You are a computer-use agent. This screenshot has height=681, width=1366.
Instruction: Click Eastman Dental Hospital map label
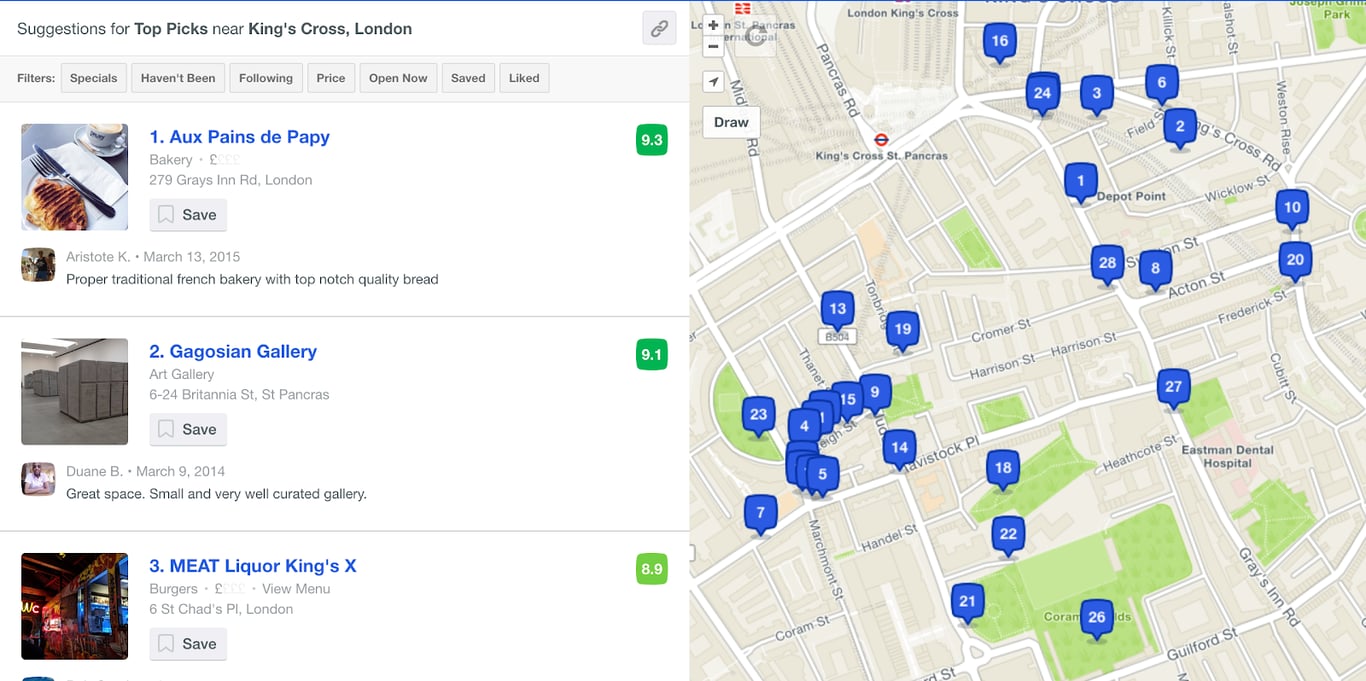click(1227, 456)
